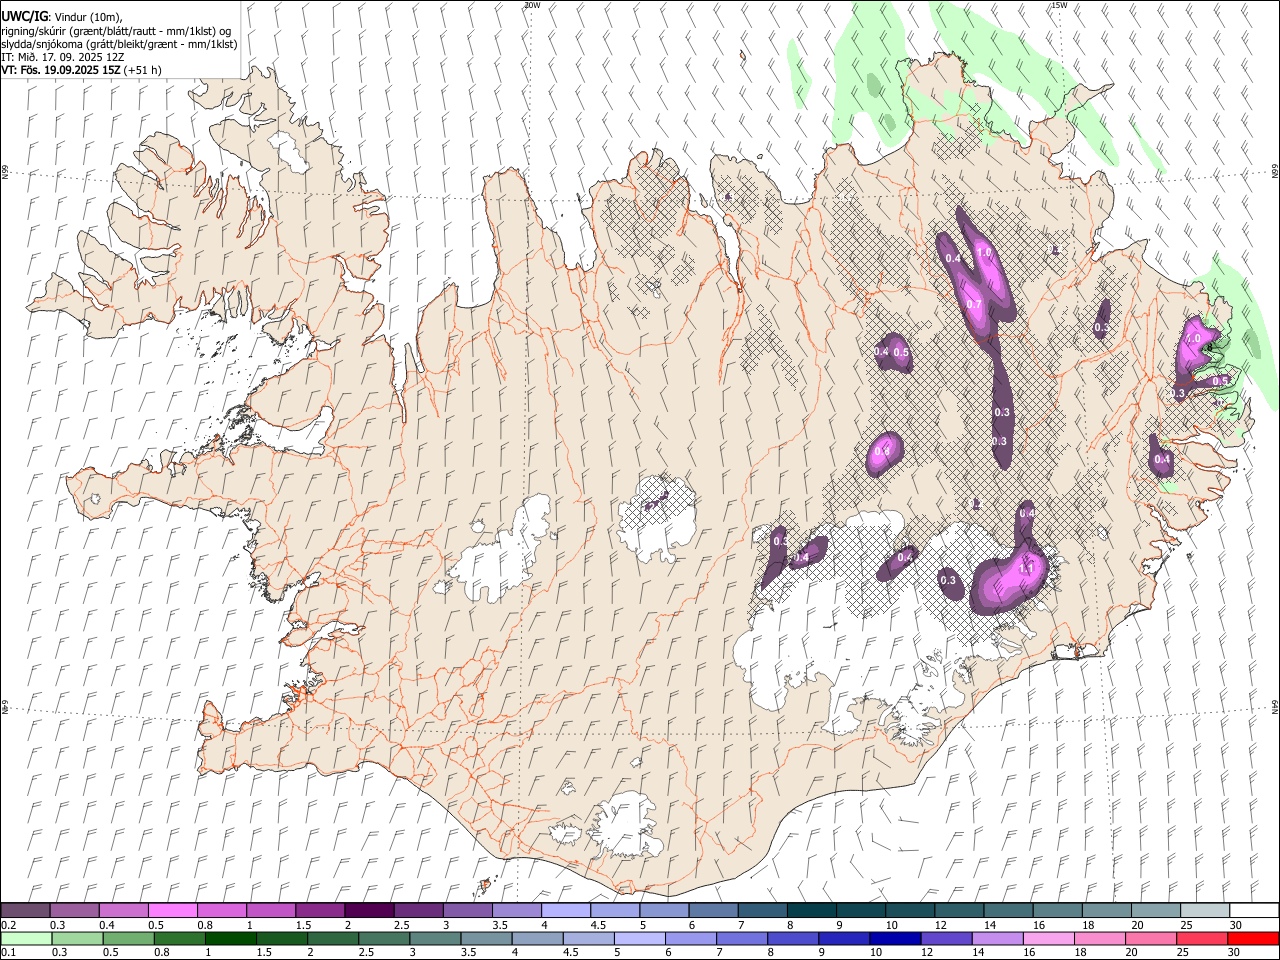Pick the darkest green 1–1.5 rain swatch
Screen dimensions: 1280x960
click(231, 939)
